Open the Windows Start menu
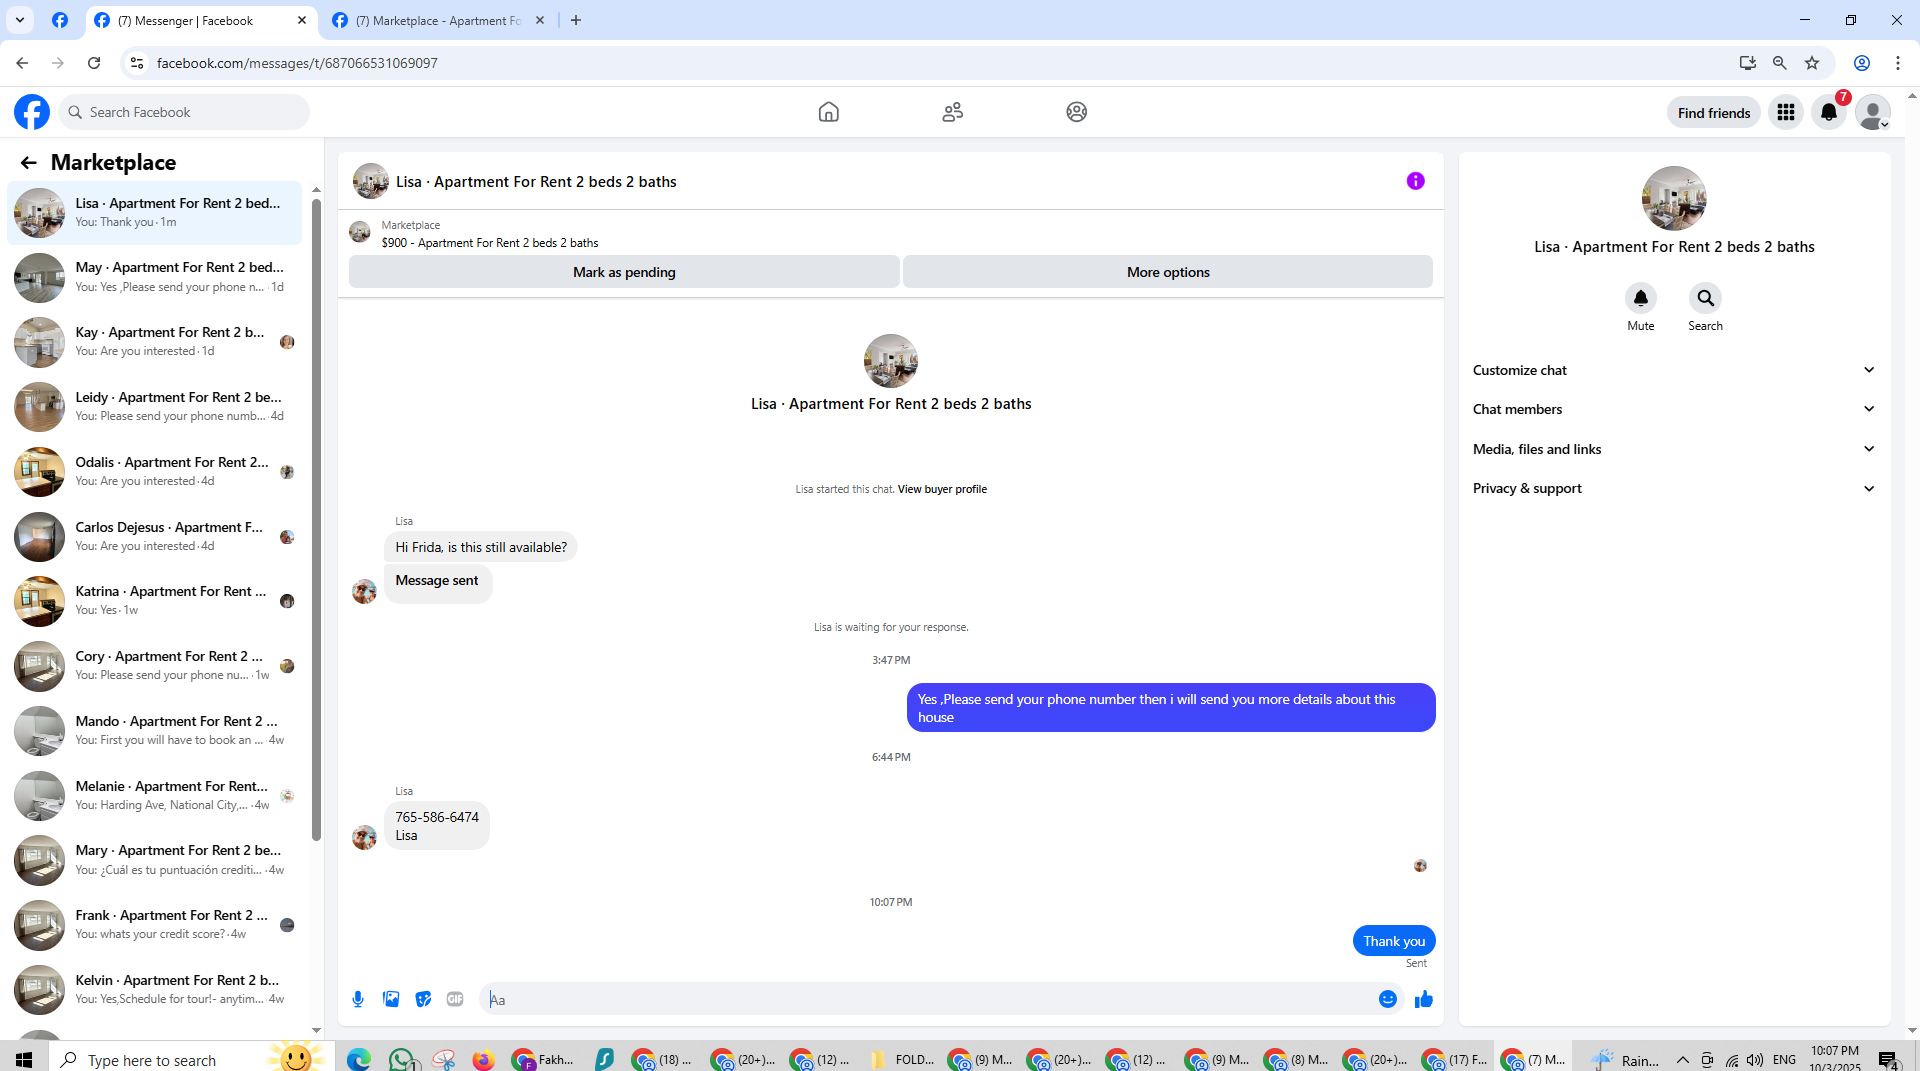 pos(24,1059)
